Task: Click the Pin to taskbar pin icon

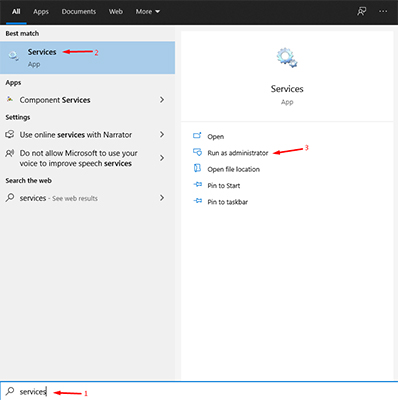Action: click(198, 201)
